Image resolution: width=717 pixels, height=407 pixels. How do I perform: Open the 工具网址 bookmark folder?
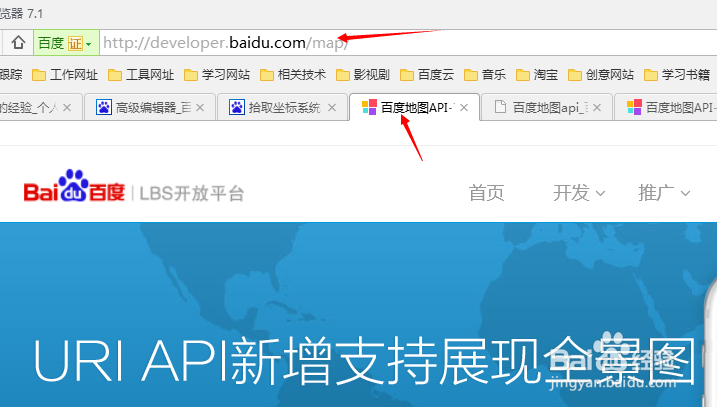141,75
